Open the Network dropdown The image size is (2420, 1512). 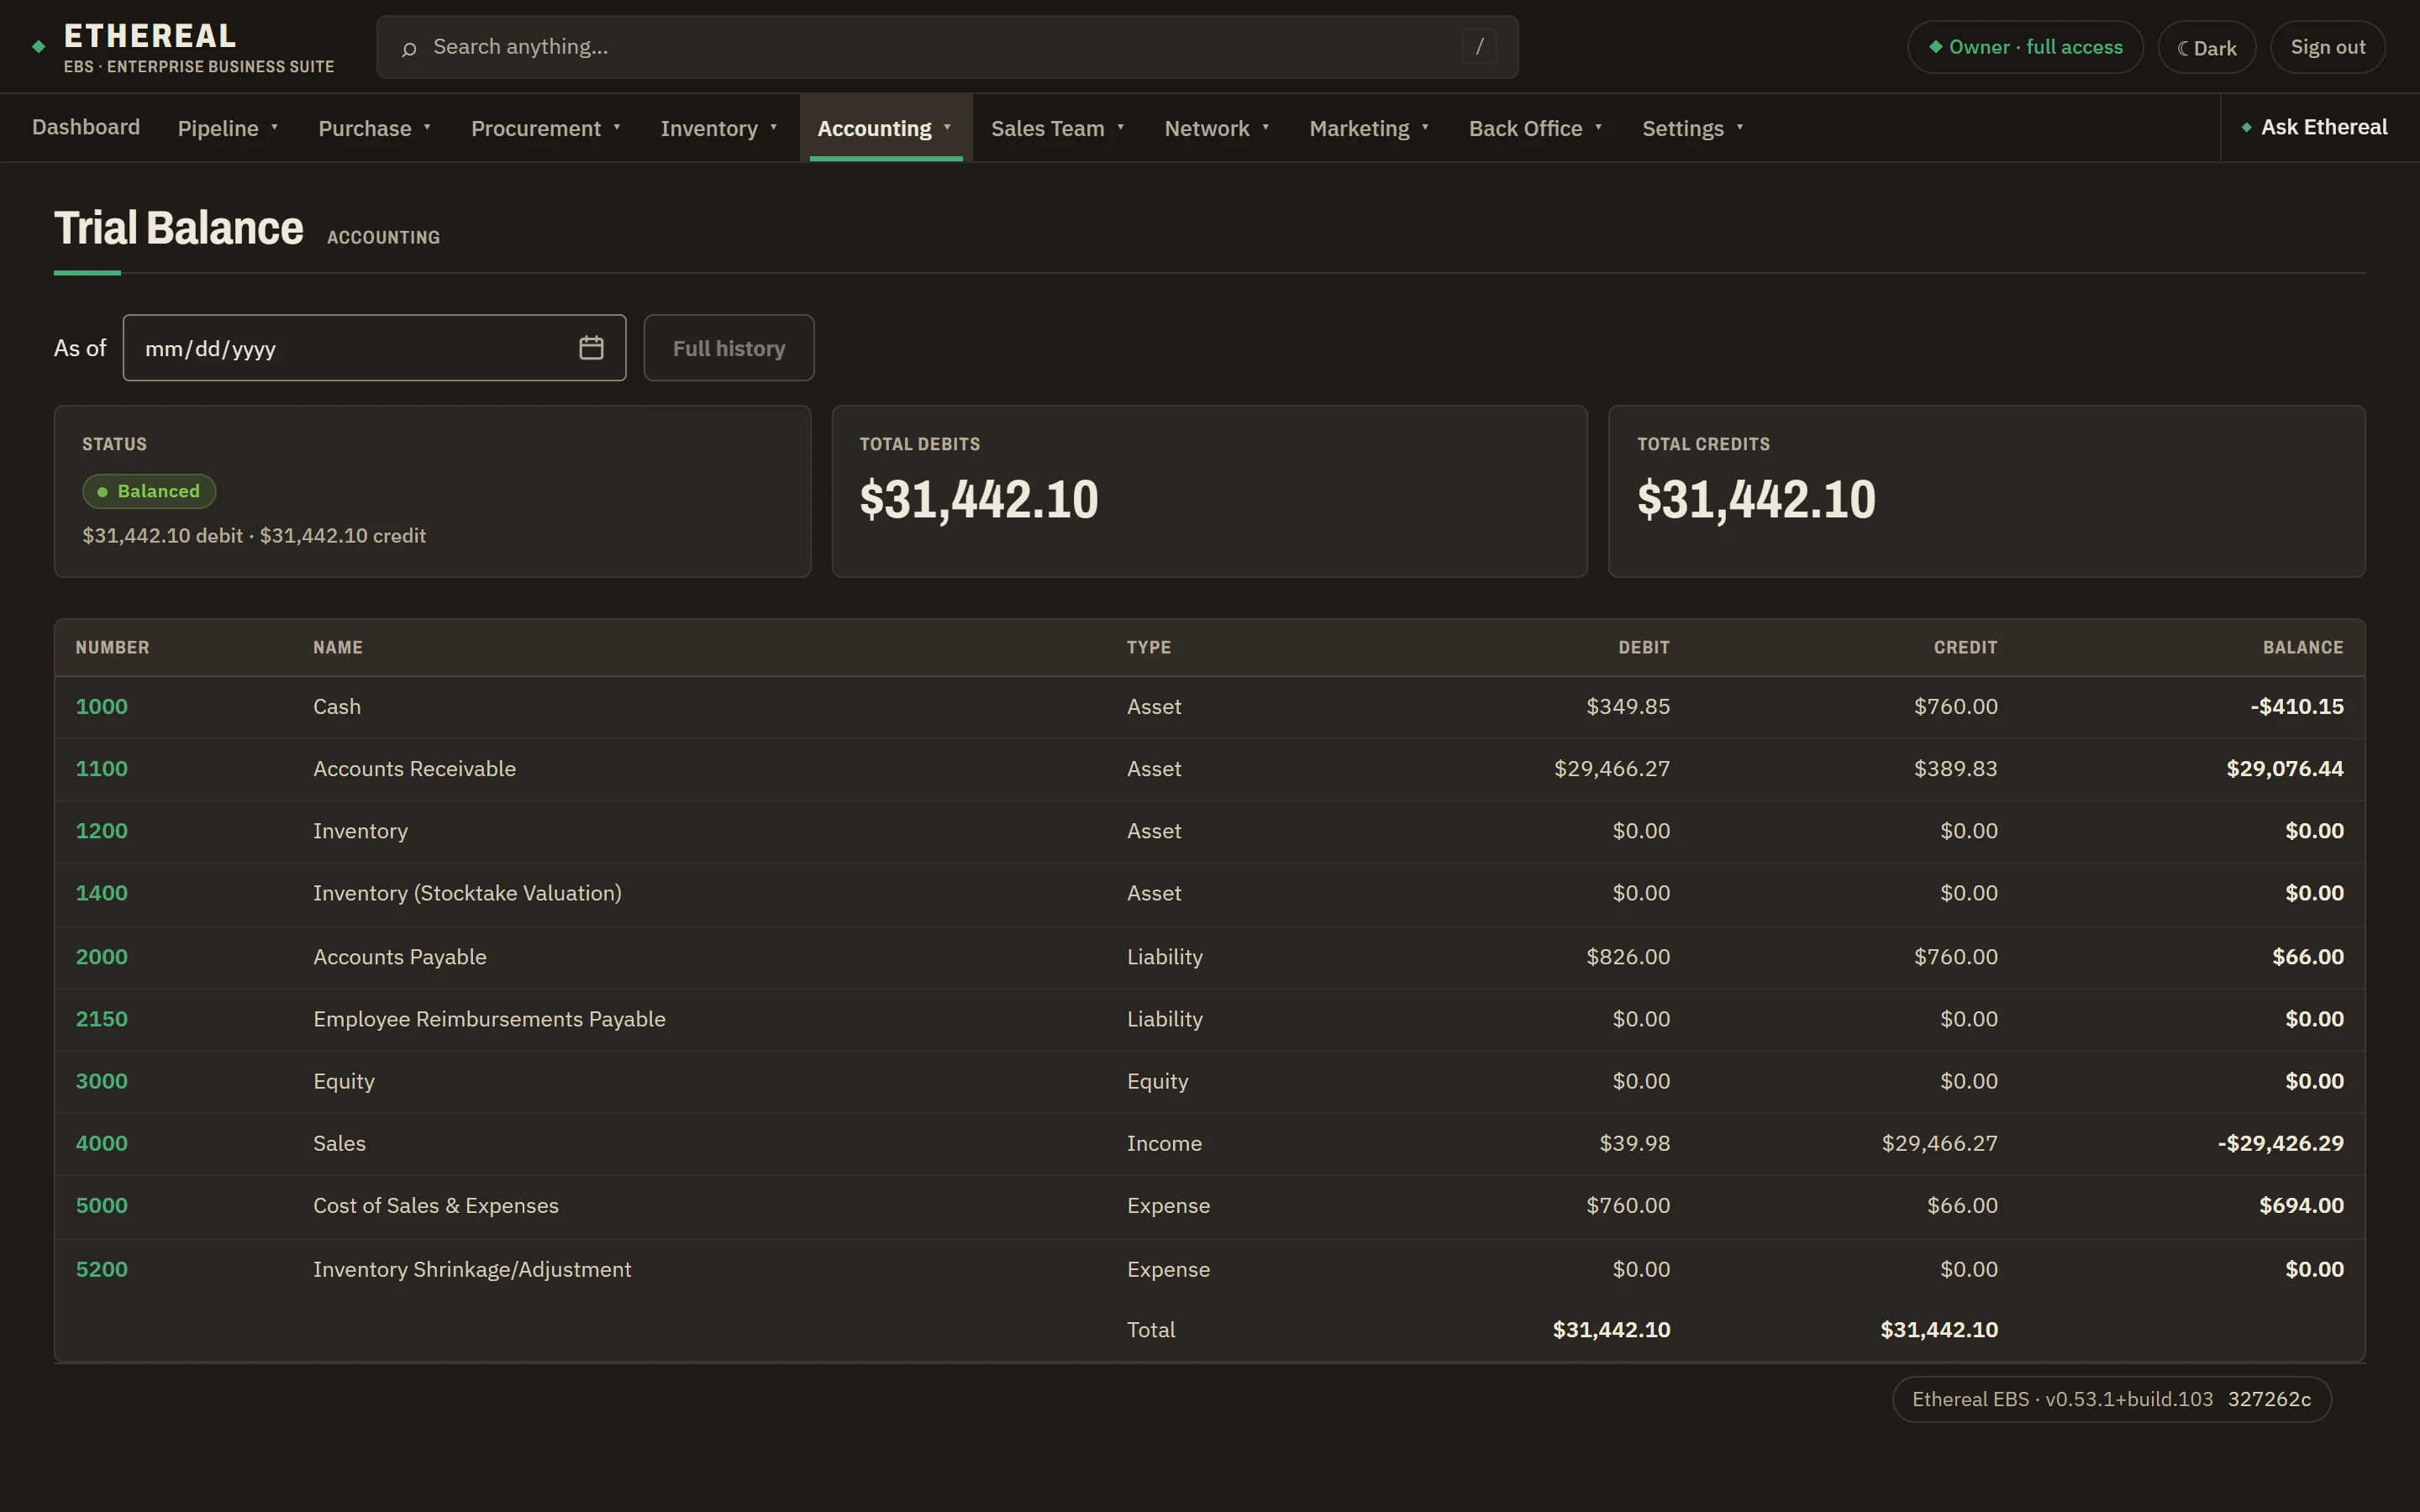(x=1217, y=128)
